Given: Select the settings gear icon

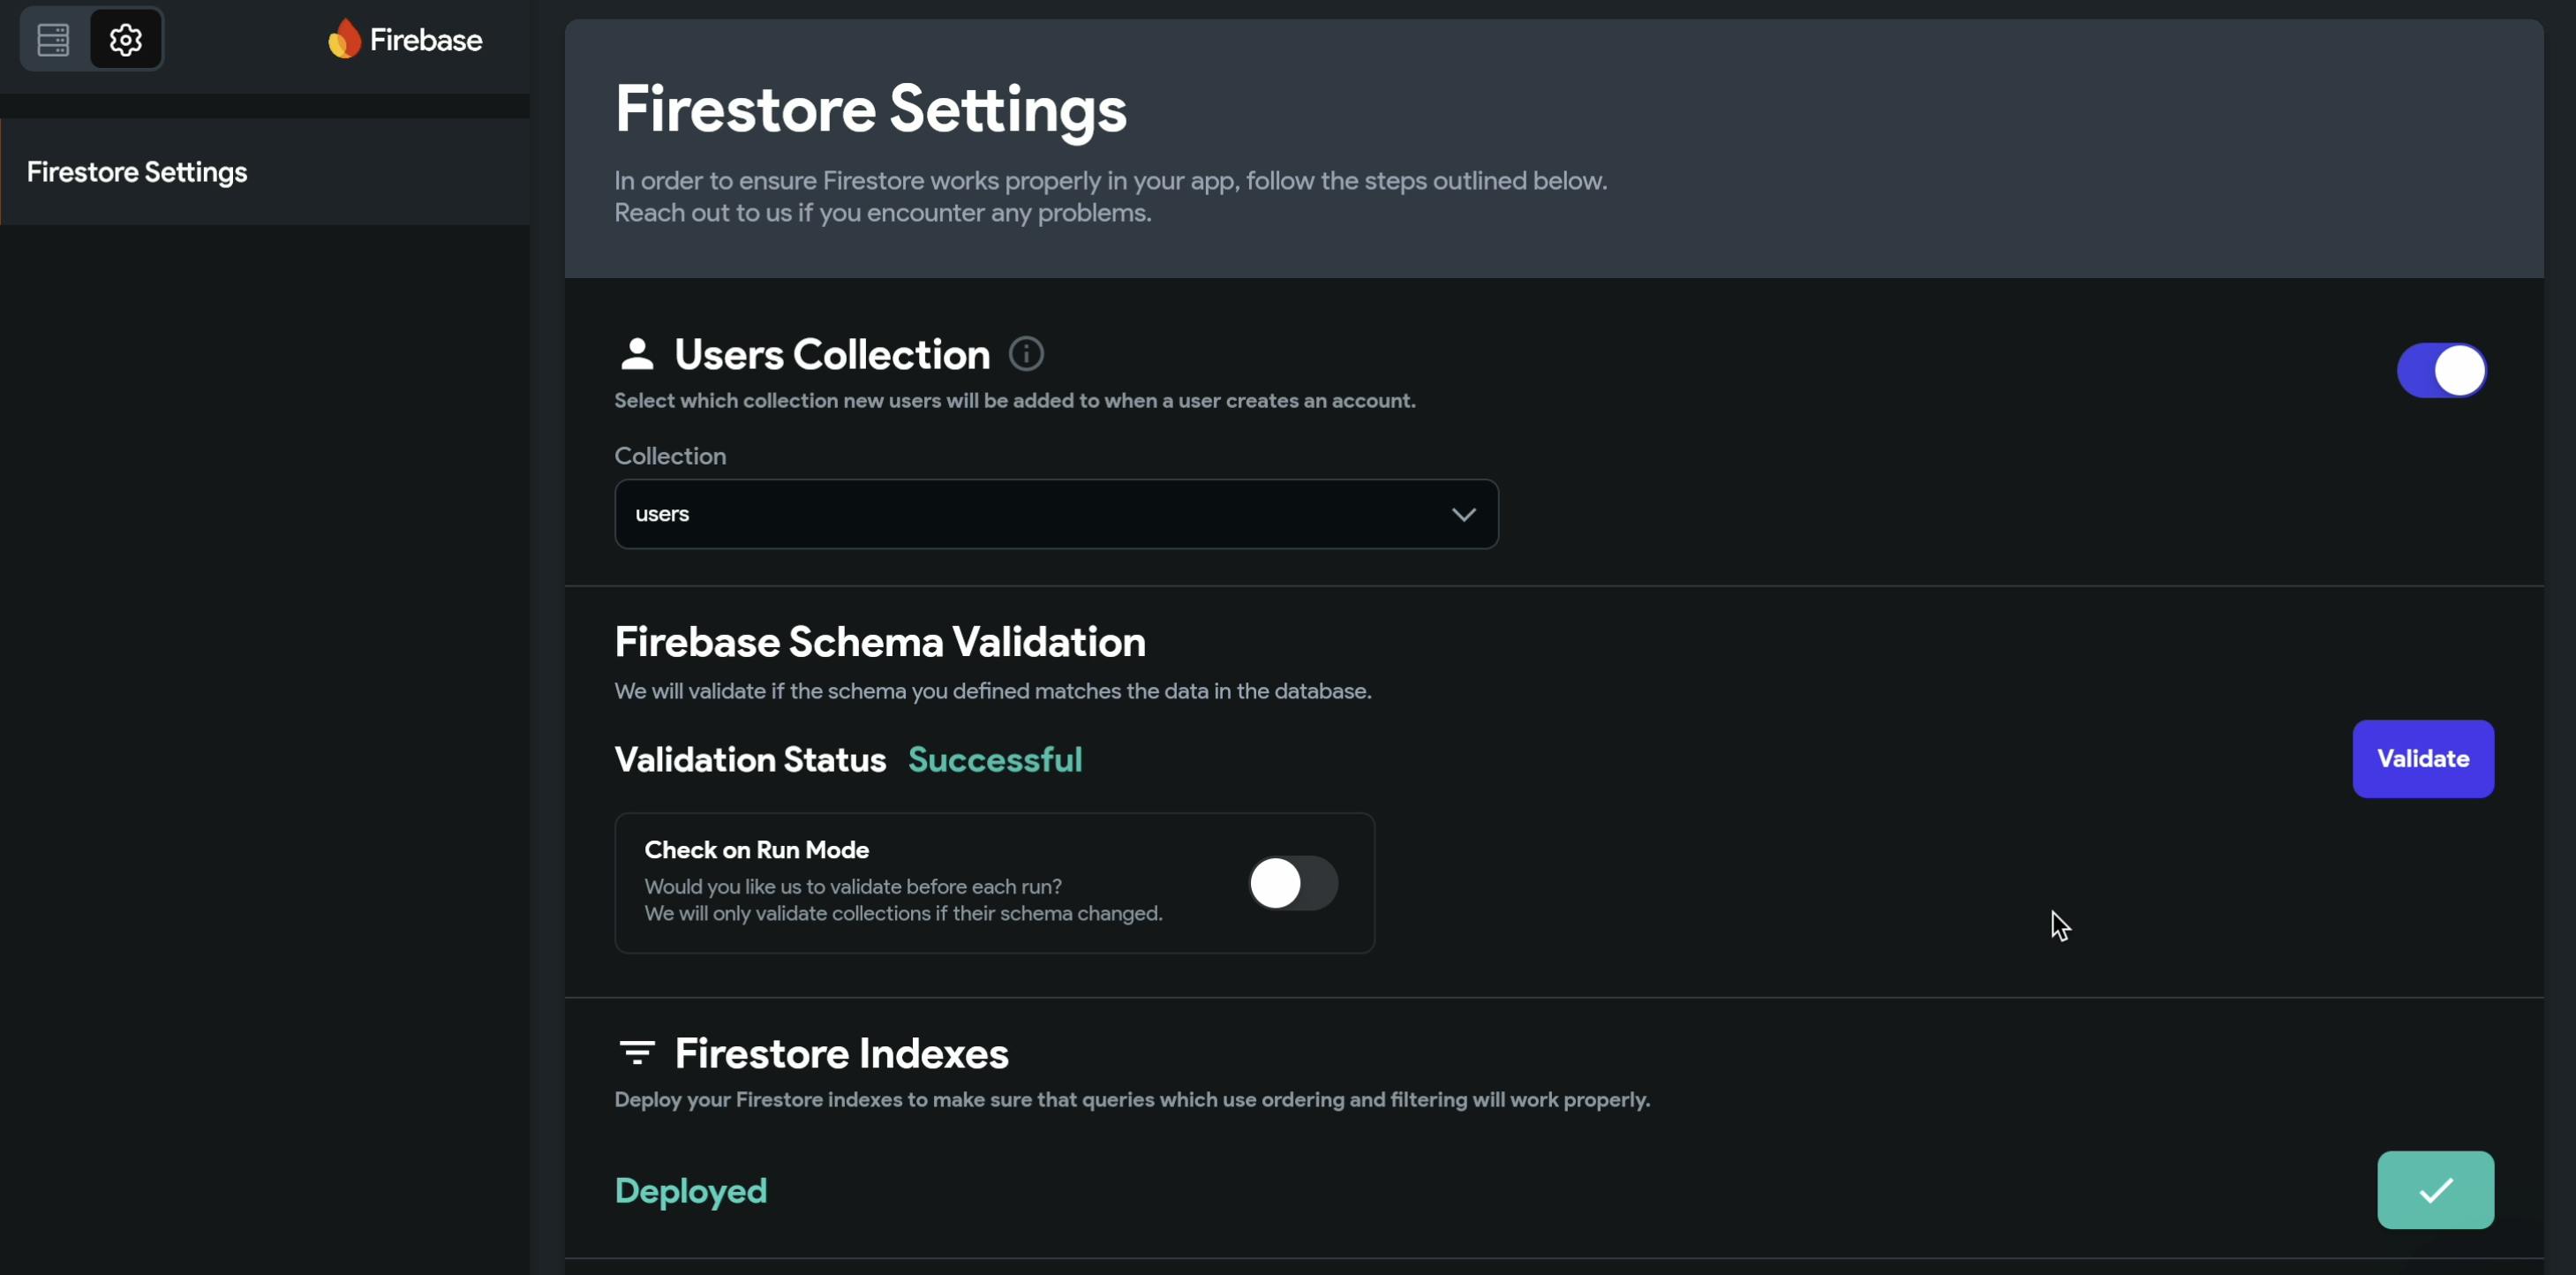Looking at the screenshot, I should [126, 40].
